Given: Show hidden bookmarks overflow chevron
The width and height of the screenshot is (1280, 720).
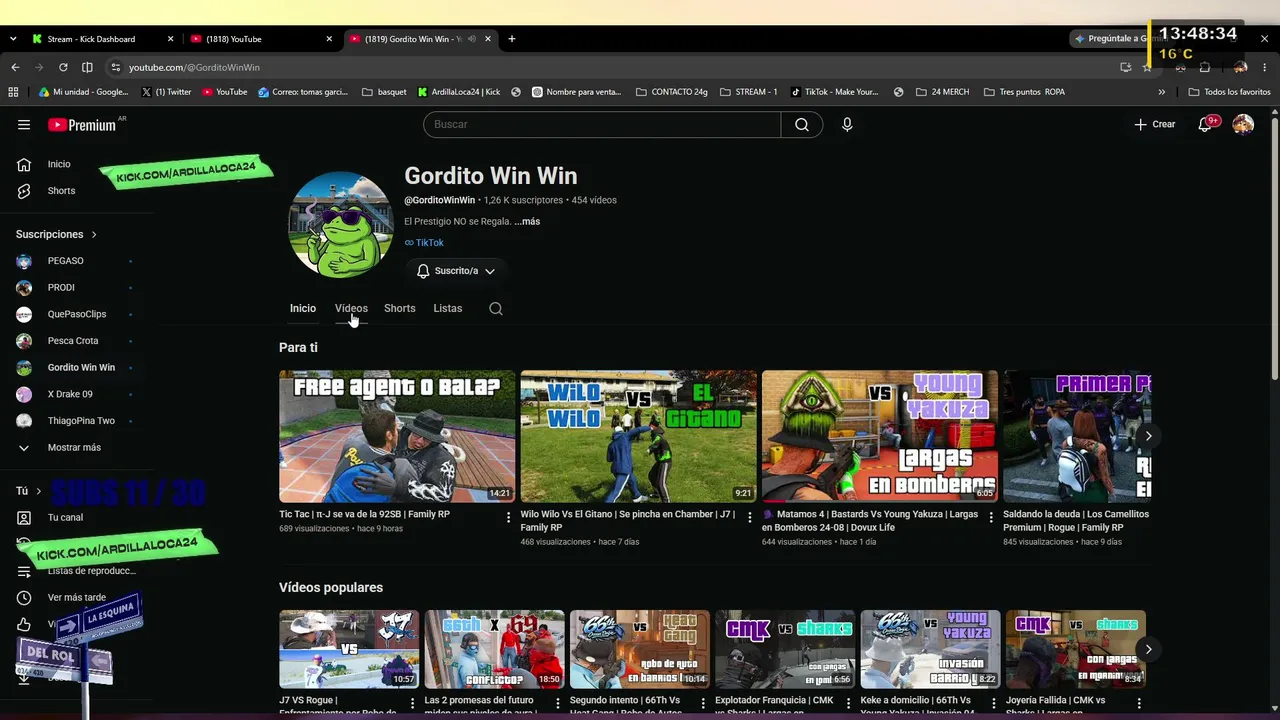Looking at the screenshot, I should pos(1162,92).
